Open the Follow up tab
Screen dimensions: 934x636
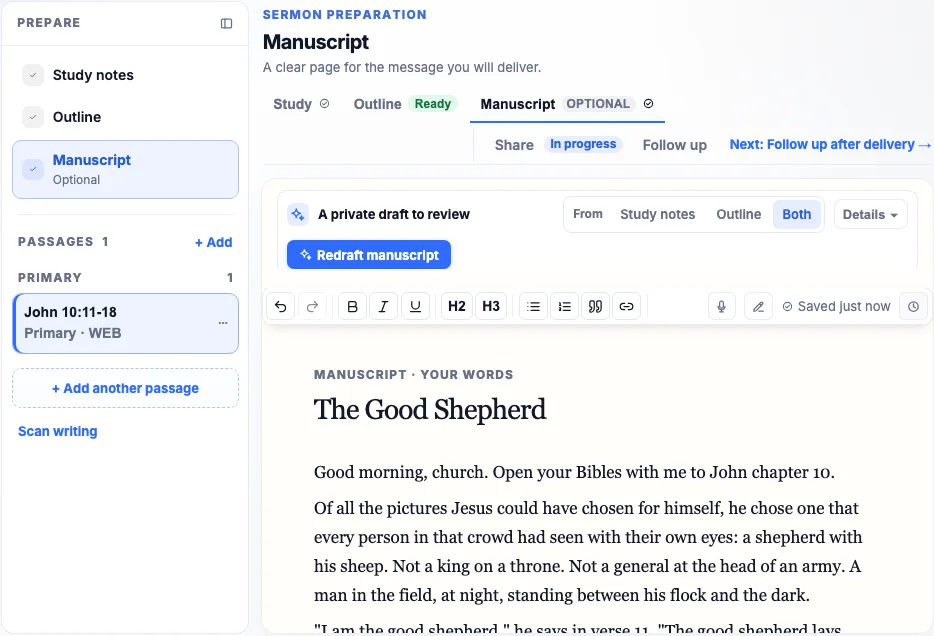(x=674, y=145)
